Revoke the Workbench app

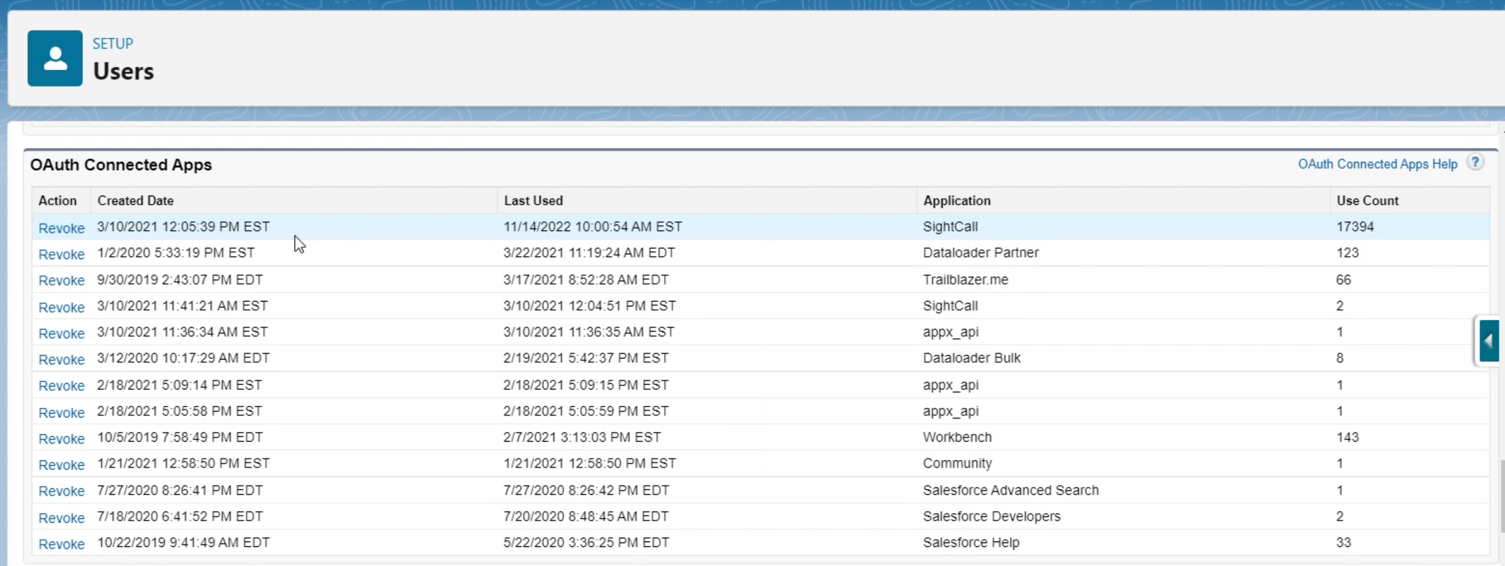click(61, 438)
